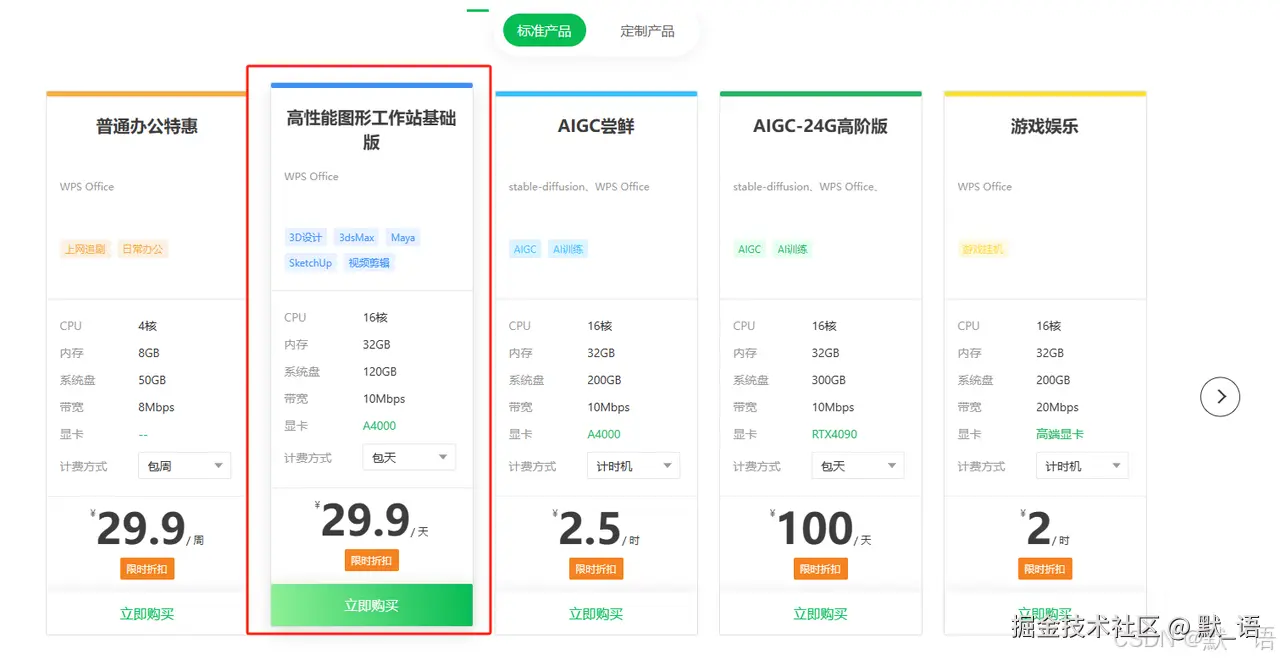Expand the 计时机 dropdown on AIGC尝鲜 card
The height and width of the screenshot is (660, 1280).
(633, 465)
